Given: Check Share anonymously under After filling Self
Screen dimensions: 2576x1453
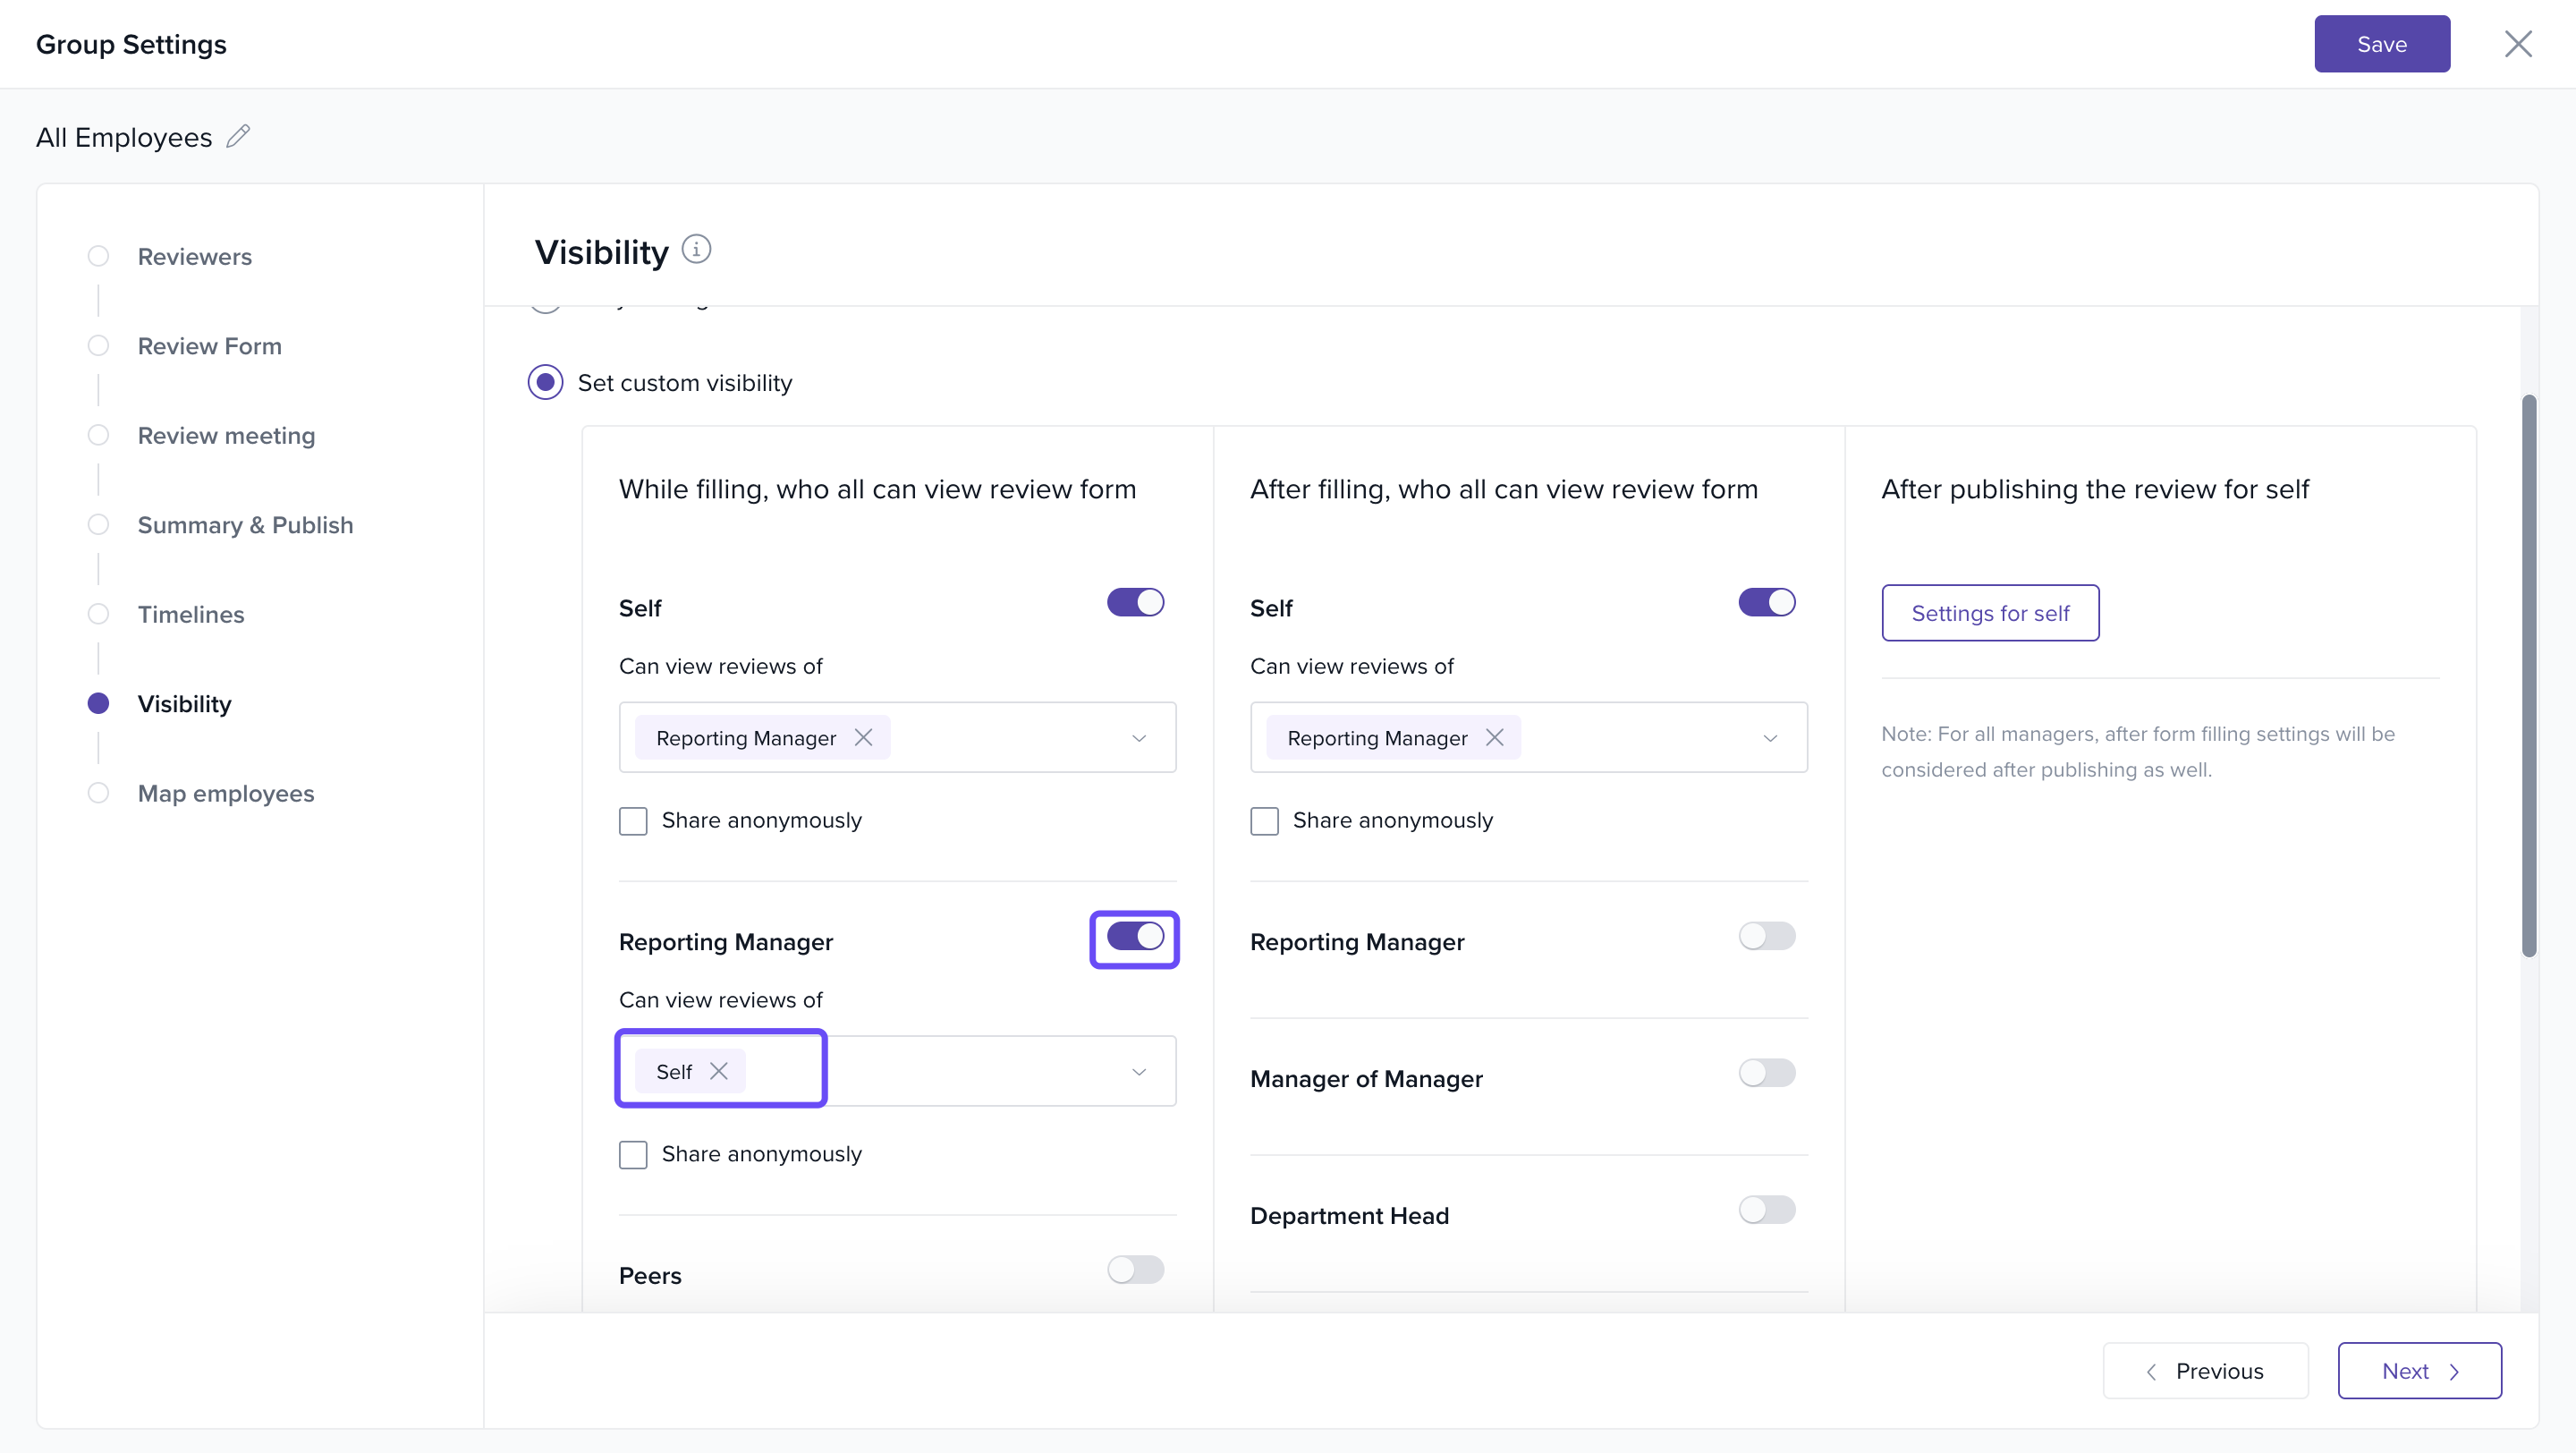Looking at the screenshot, I should tap(1264, 821).
